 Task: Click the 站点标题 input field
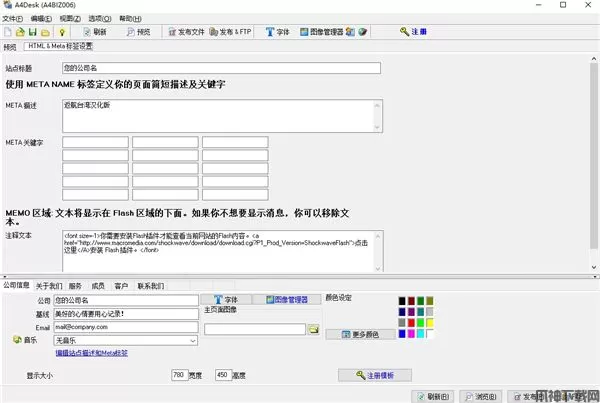point(221,68)
